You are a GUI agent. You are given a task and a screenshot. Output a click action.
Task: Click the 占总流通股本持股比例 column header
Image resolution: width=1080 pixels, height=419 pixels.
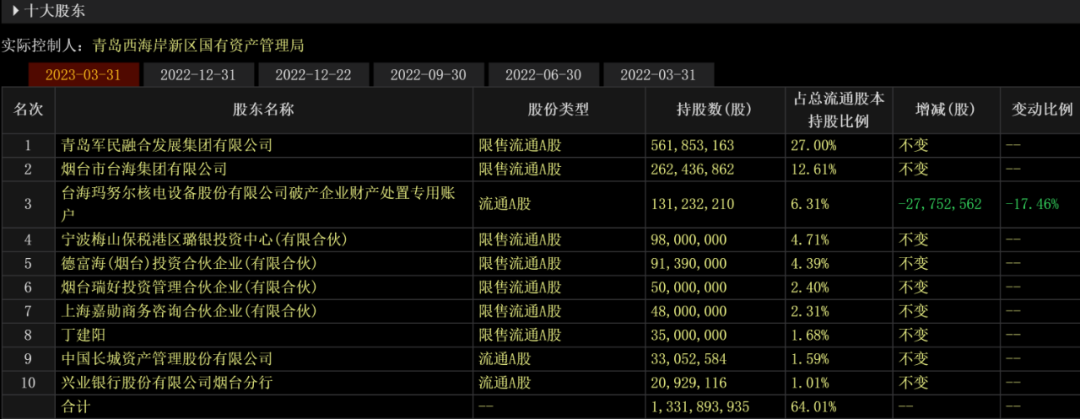[839, 110]
